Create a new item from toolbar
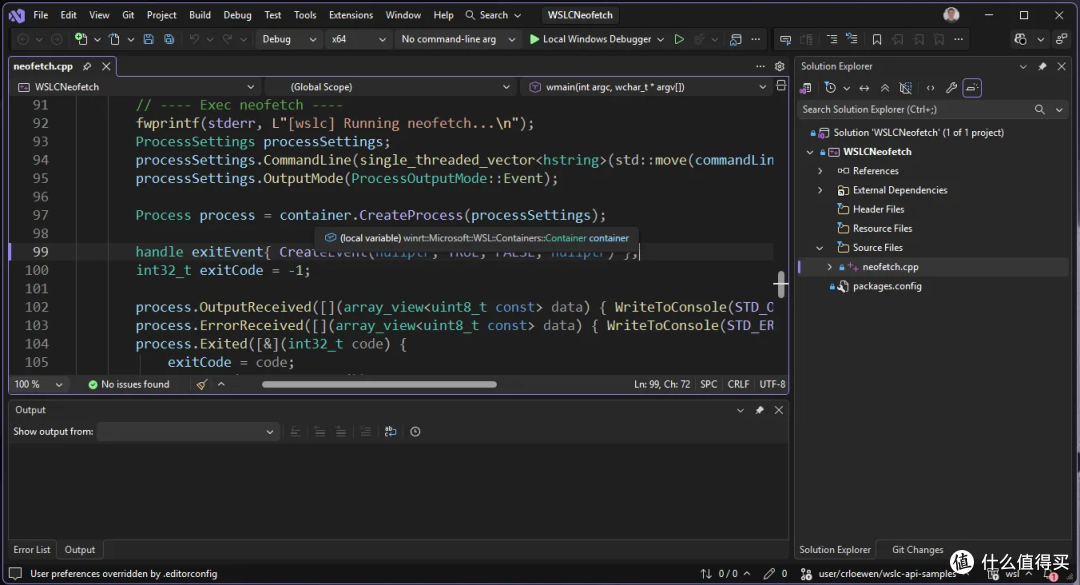The image size is (1080, 585). [81, 39]
